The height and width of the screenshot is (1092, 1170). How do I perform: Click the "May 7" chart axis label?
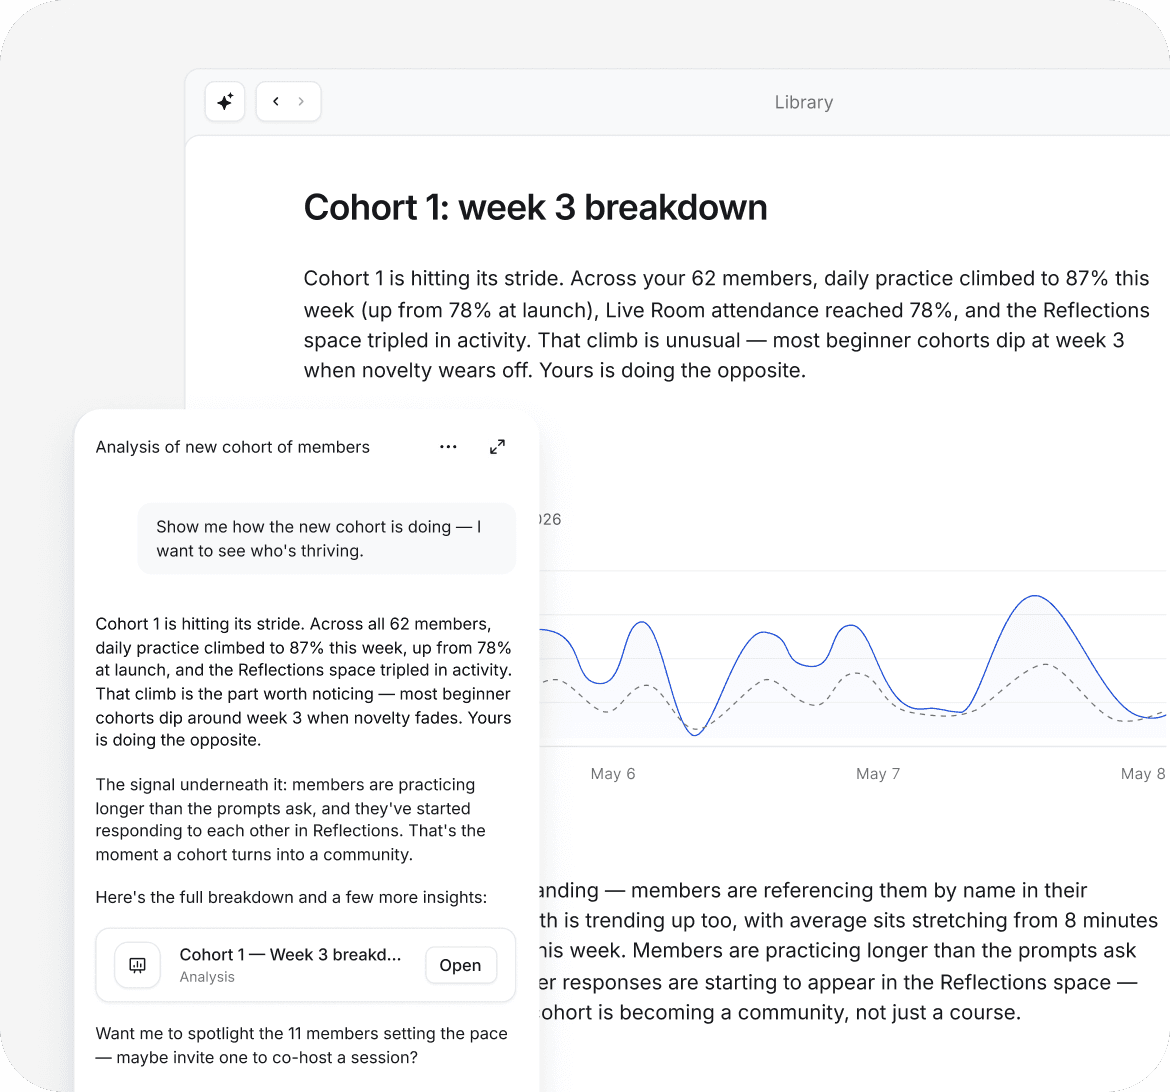pos(878,774)
